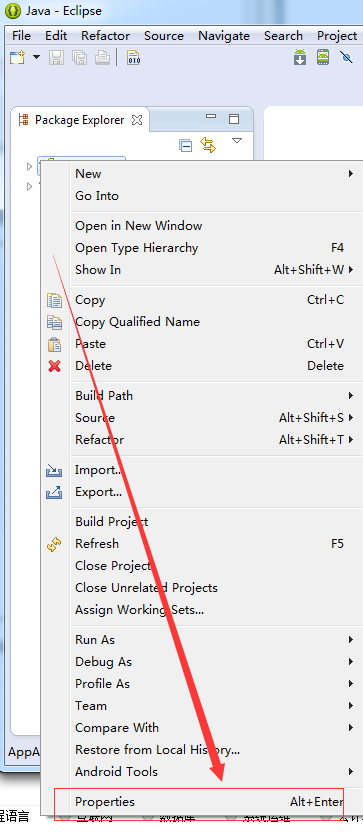Open the New wizard dropdown arrow
Viewport: 363px width, 840px height.
36,57
